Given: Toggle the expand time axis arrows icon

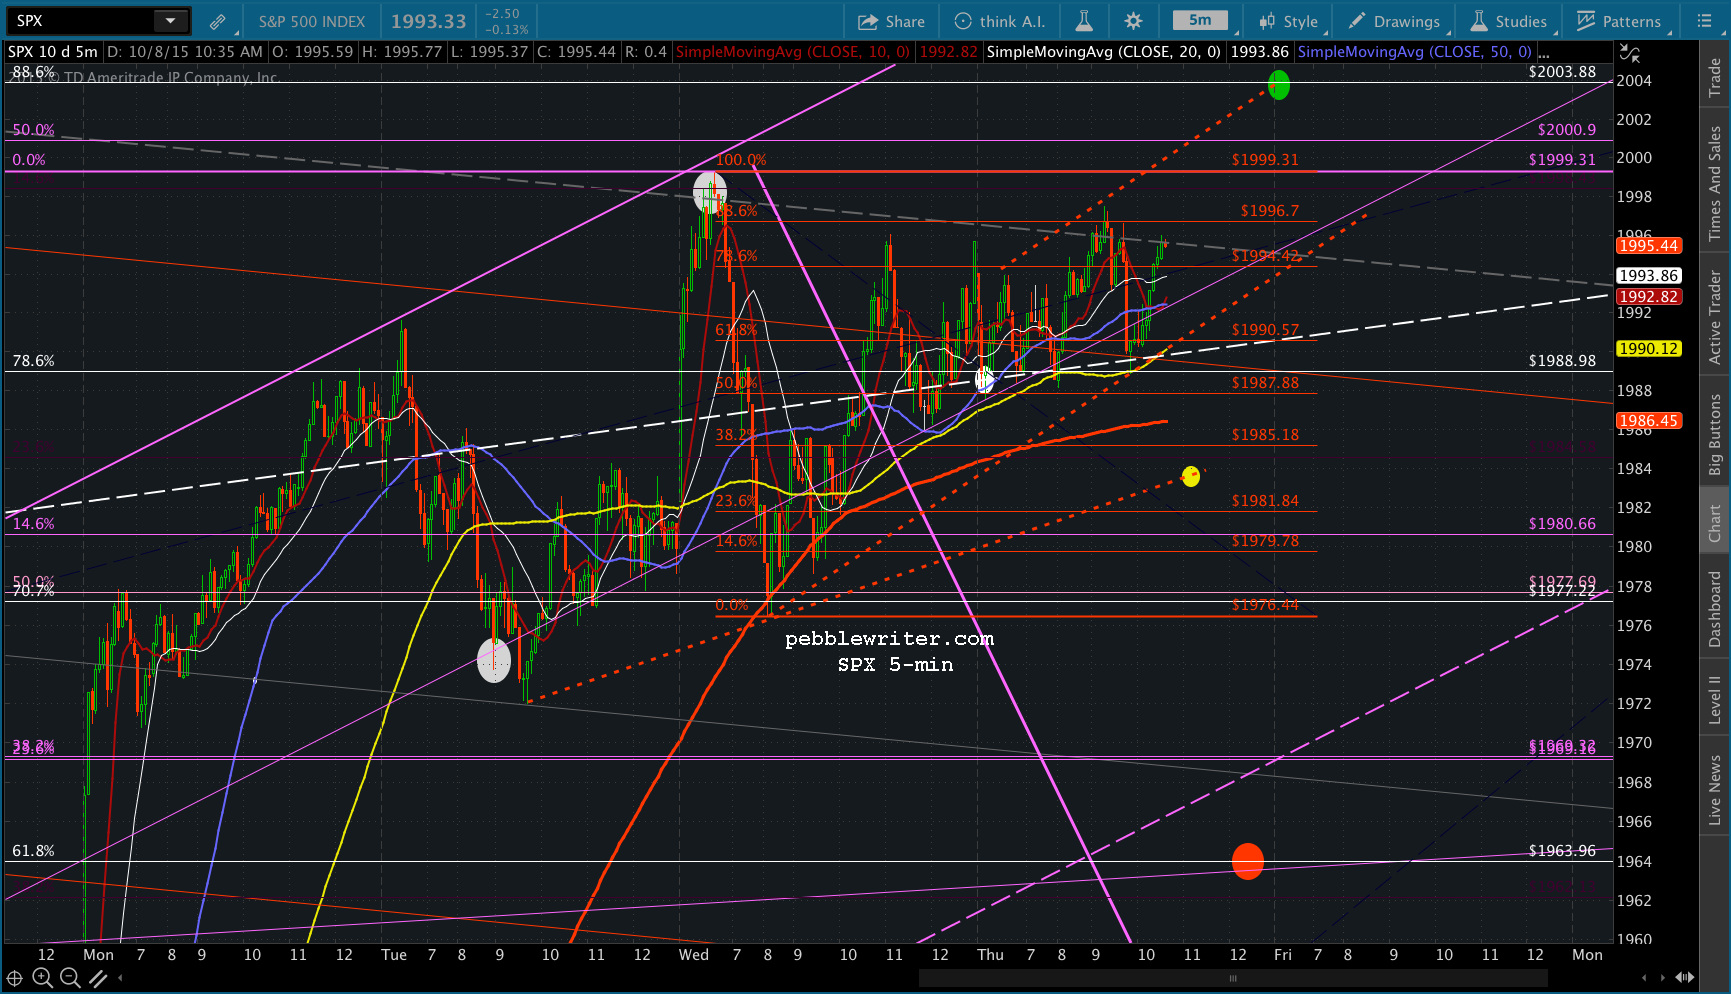Looking at the screenshot, I should pyautogui.click(x=1684, y=977).
